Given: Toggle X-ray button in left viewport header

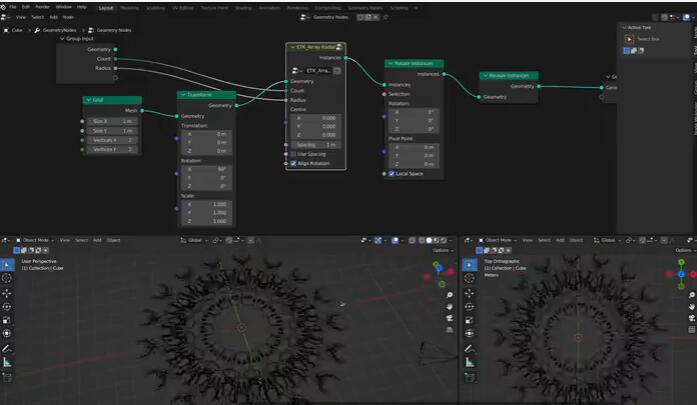Looking at the screenshot, I should (412, 241).
